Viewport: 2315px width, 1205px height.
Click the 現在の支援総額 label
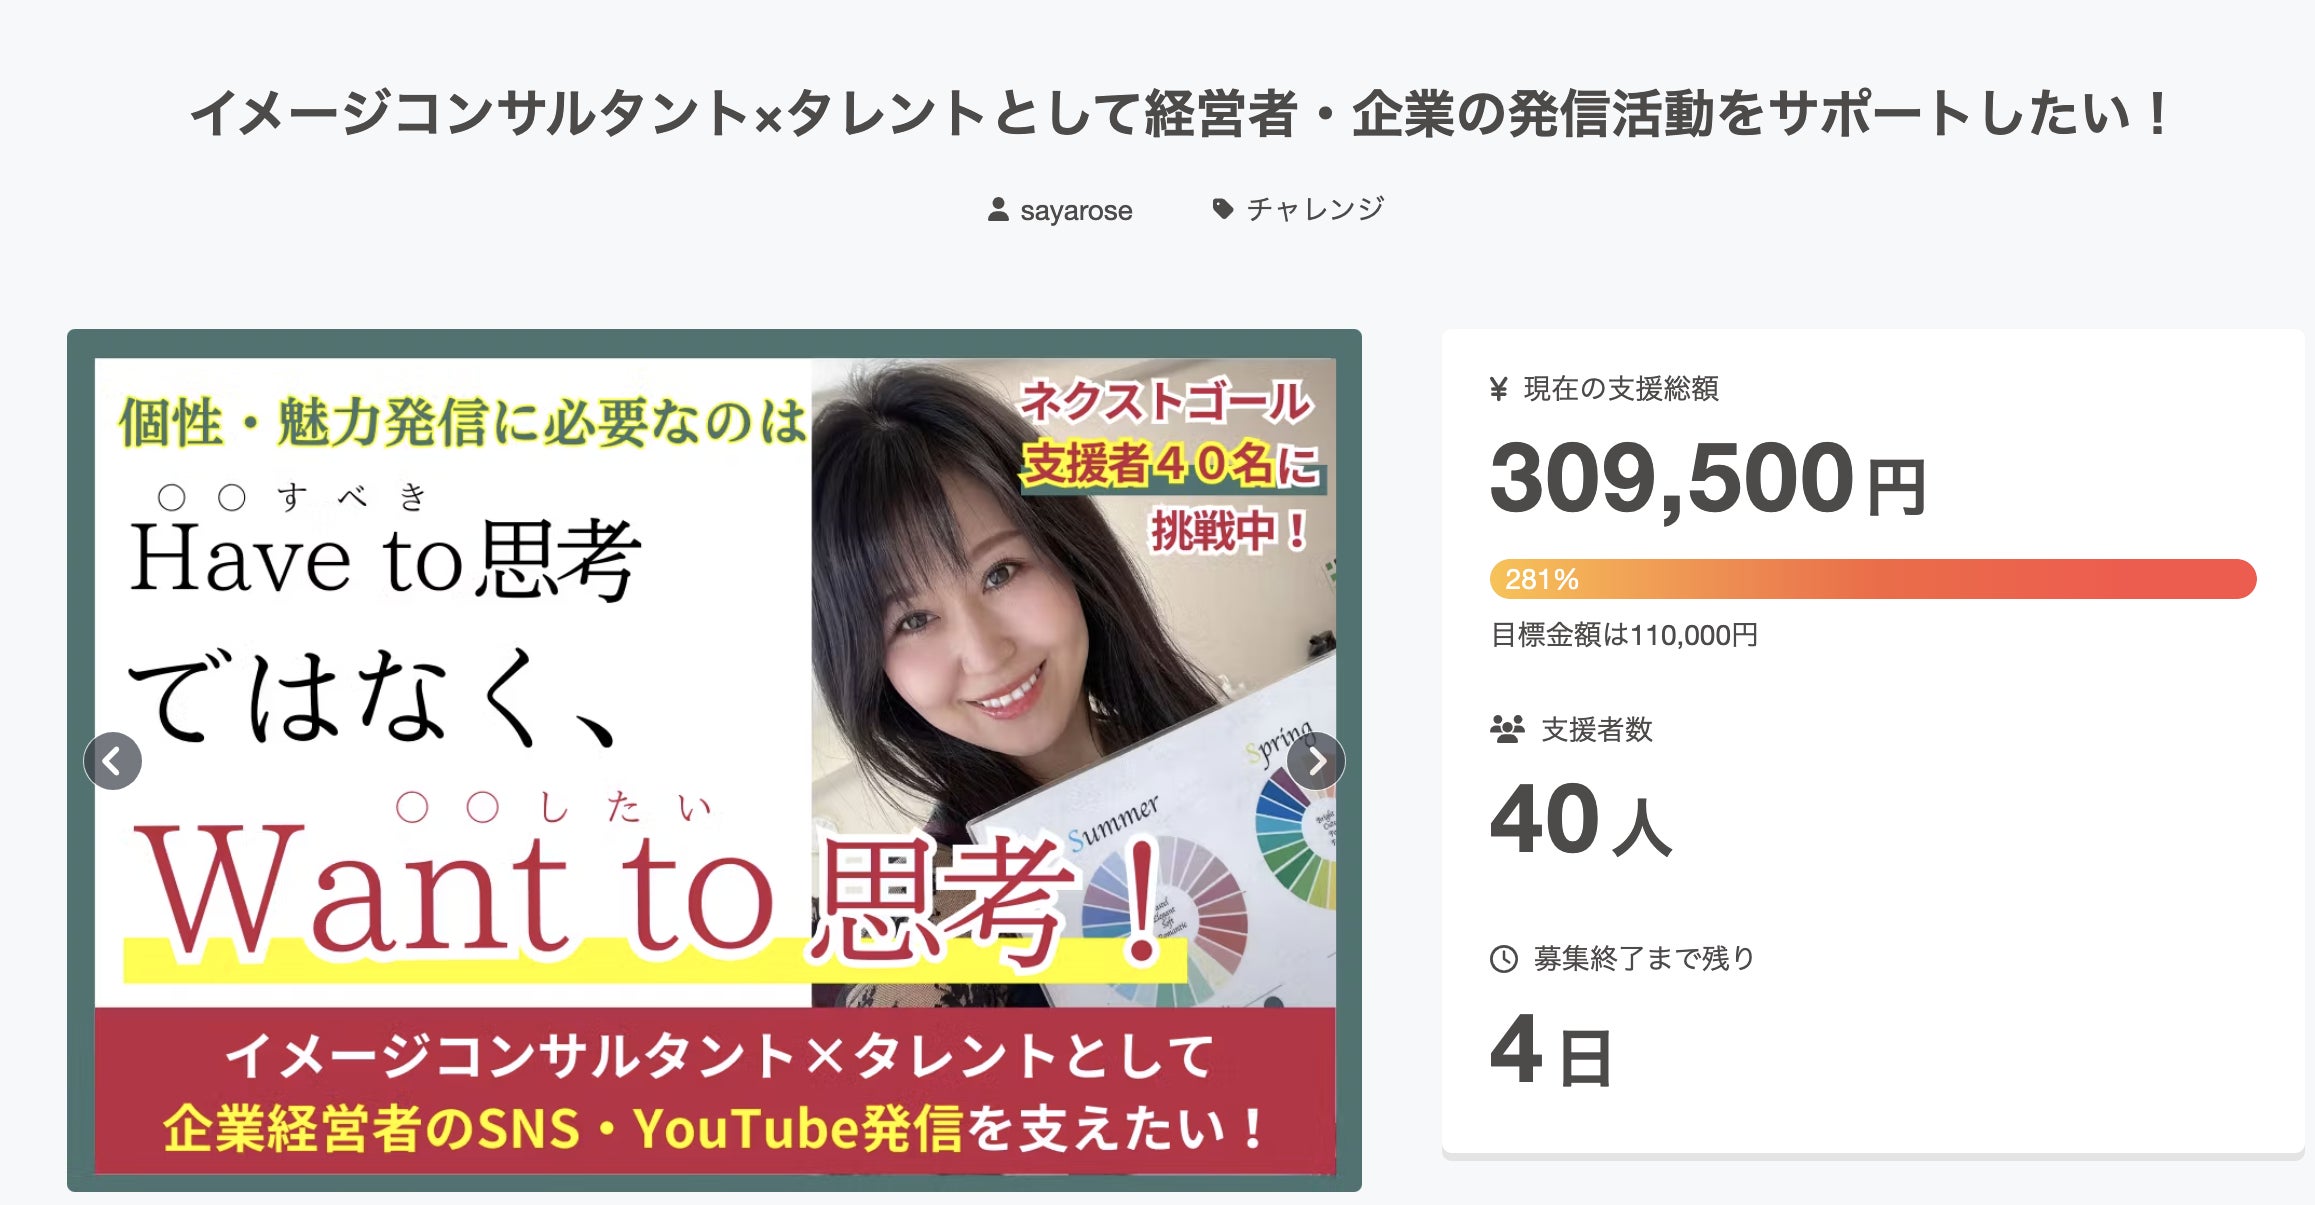pyautogui.click(x=1621, y=388)
